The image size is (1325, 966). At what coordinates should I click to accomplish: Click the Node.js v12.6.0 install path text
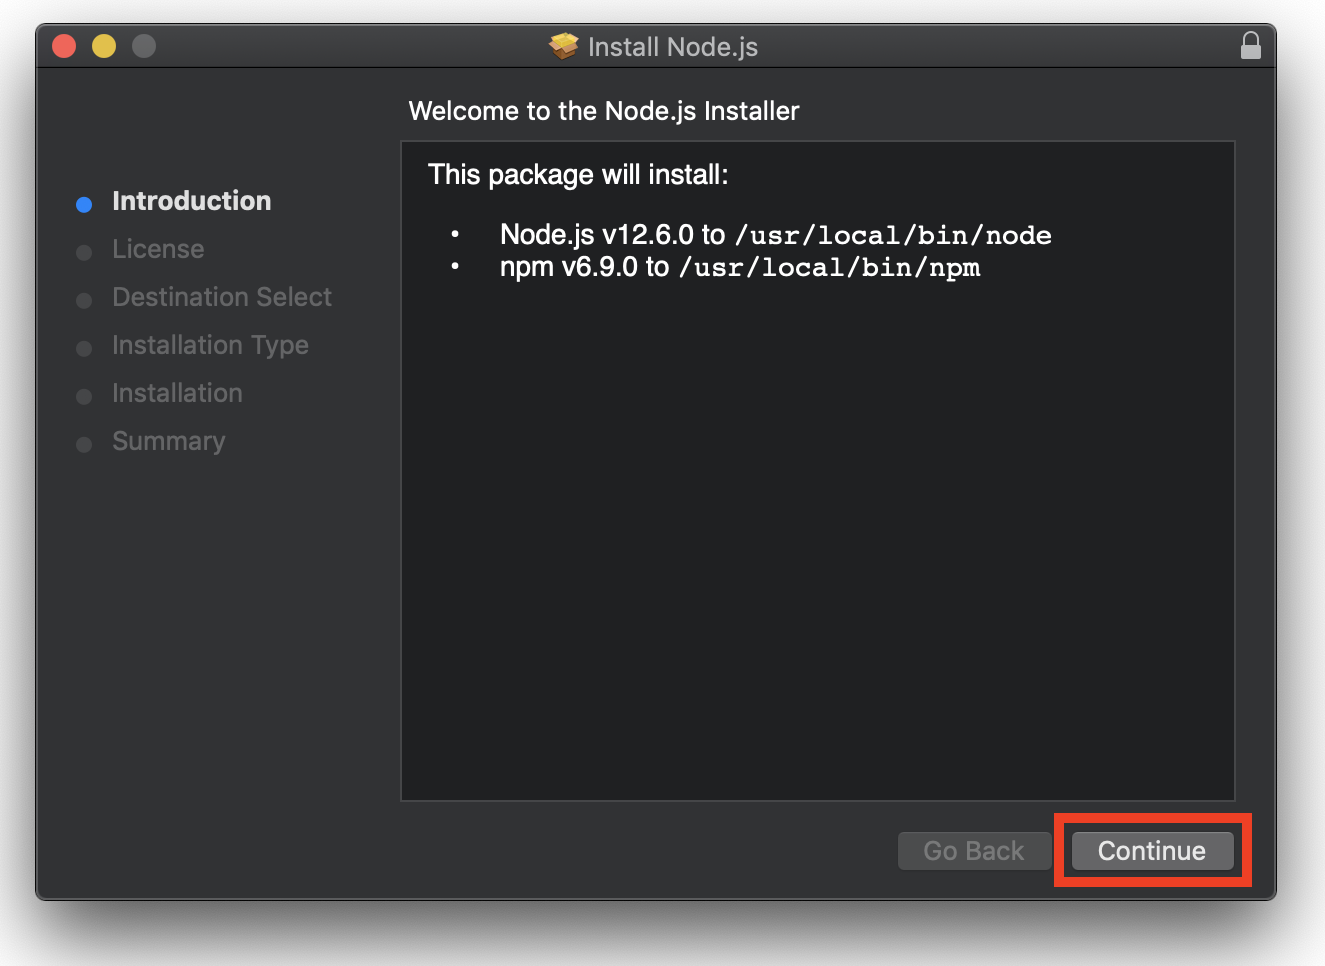point(775,234)
